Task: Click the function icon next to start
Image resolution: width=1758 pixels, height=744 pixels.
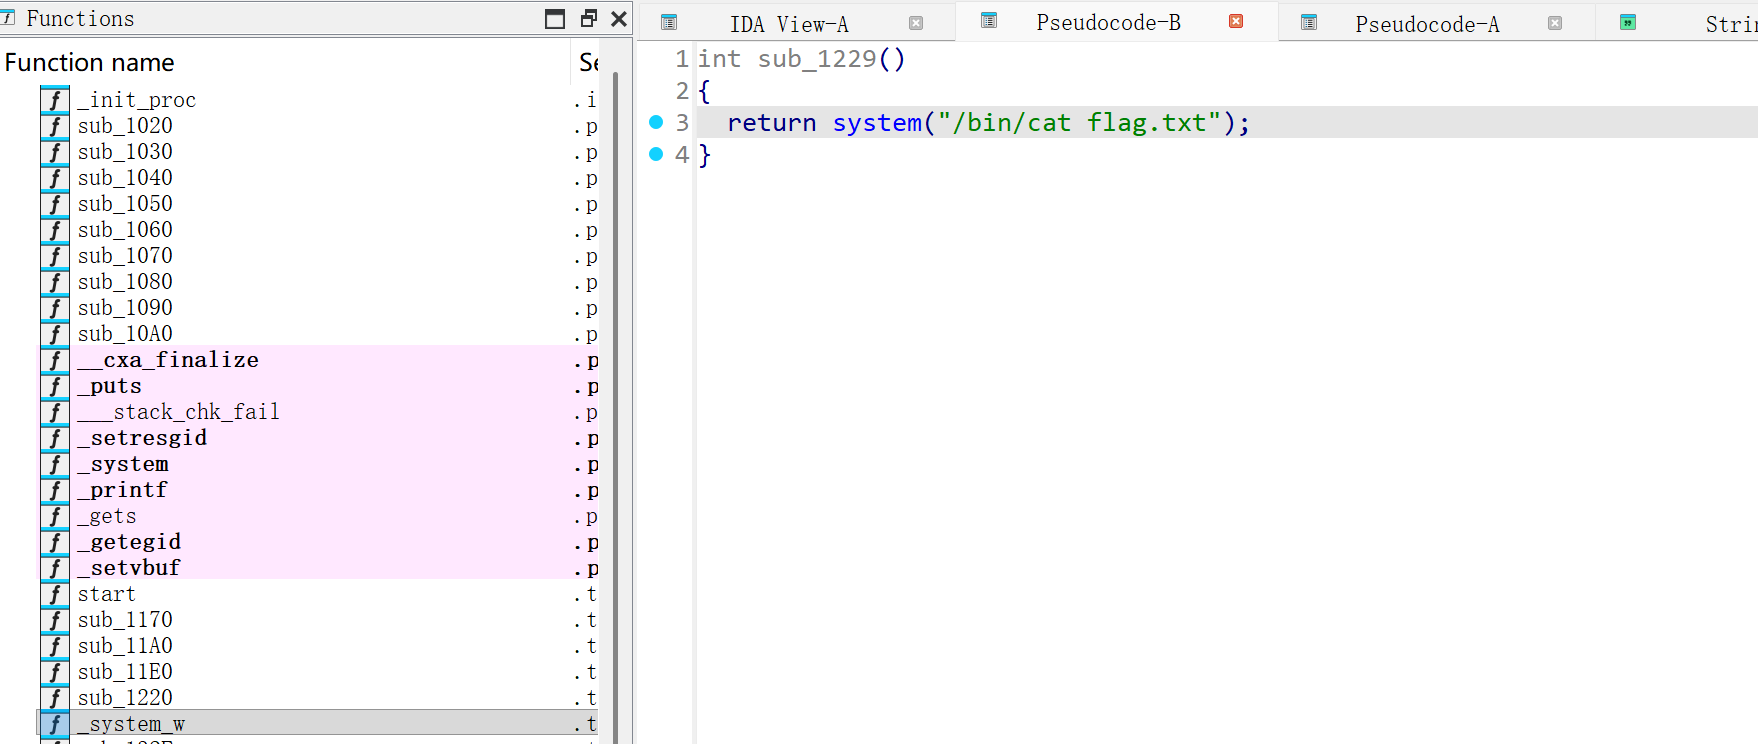Action: click(x=55, y=594)
